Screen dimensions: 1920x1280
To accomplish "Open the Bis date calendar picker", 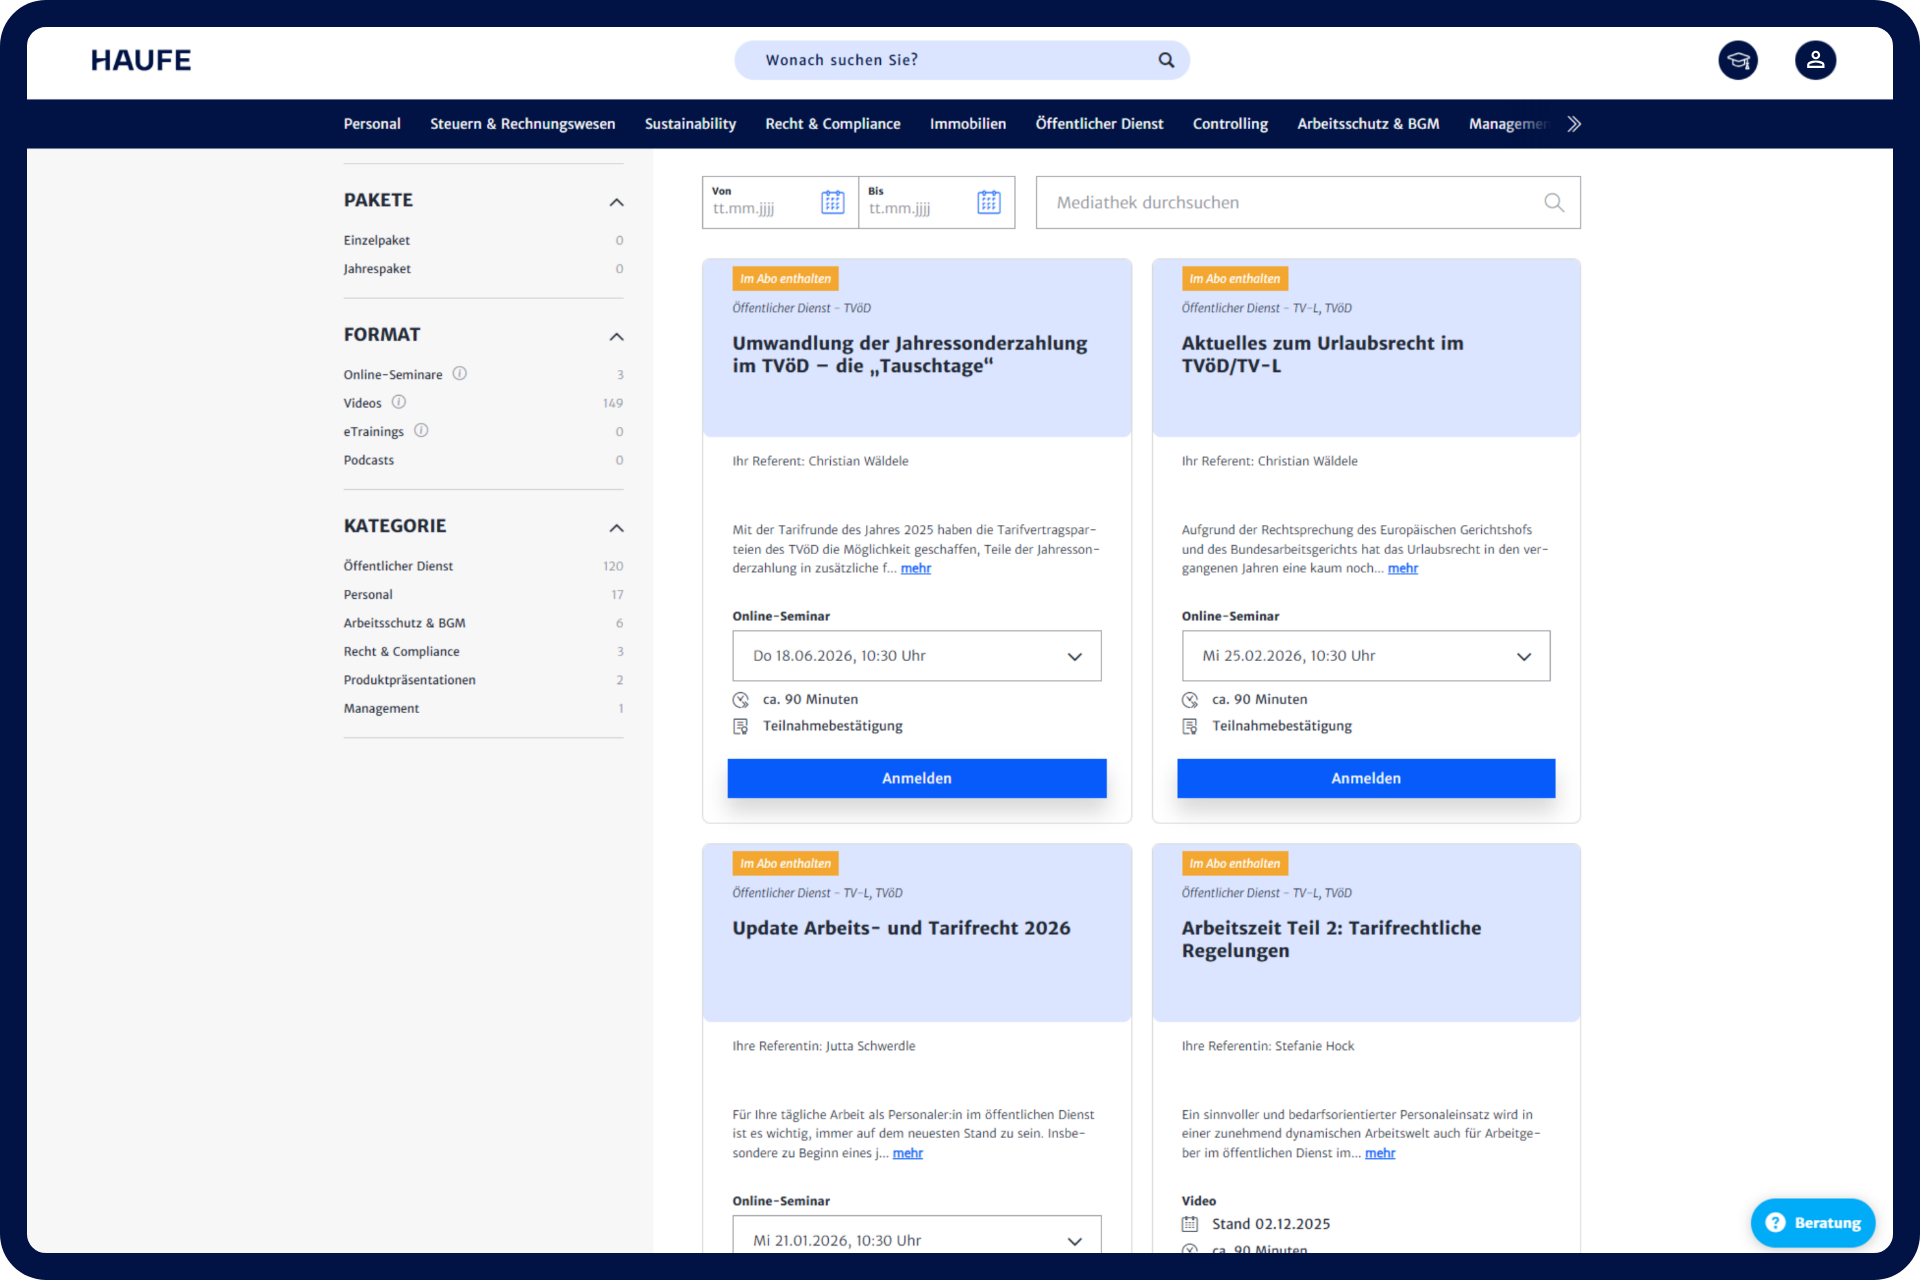I will coord(988,202).
